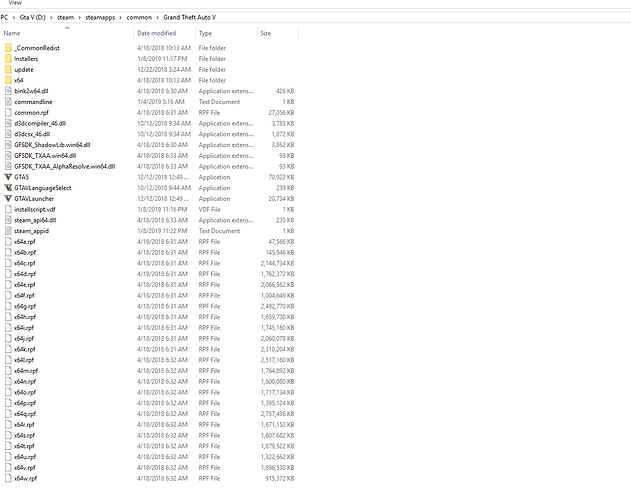The width and height of the screenshot is (631, 499).
Task: Click the x64e.rpf file icon
Action: pos(8,285)
